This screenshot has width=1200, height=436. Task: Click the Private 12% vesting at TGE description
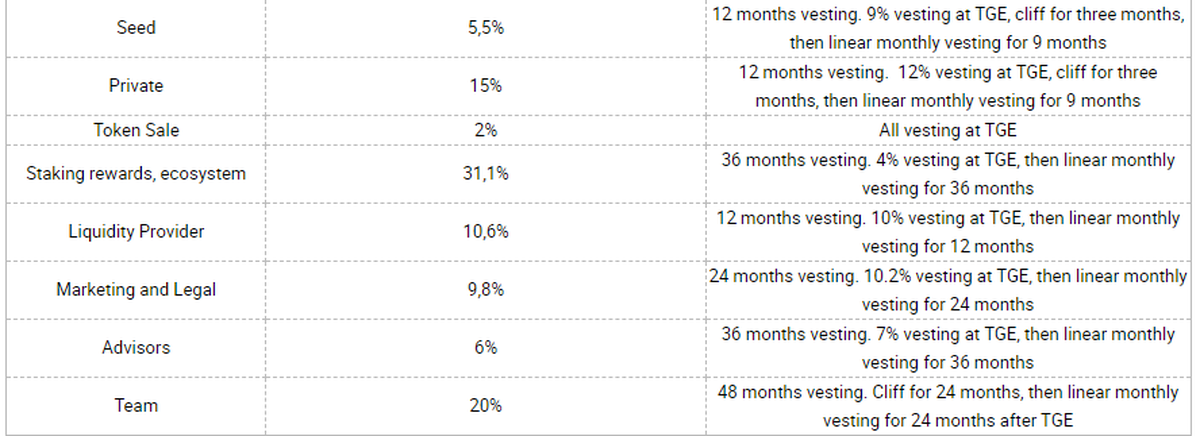coord(947,87)
